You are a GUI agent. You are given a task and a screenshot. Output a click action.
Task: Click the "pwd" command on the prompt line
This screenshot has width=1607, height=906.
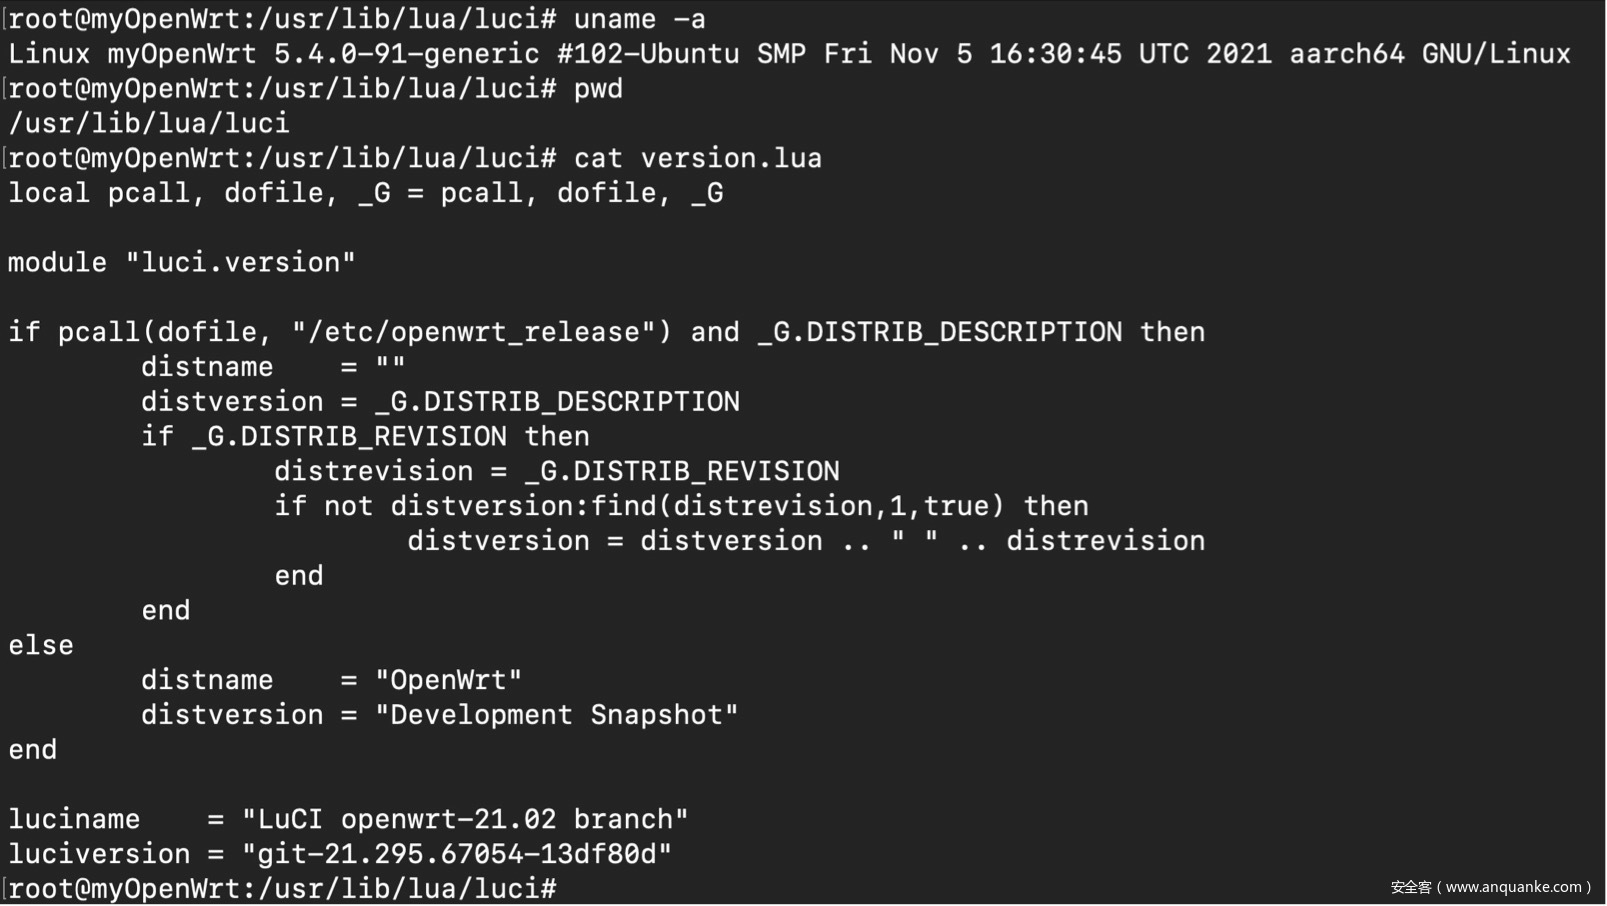click(598, 89)
